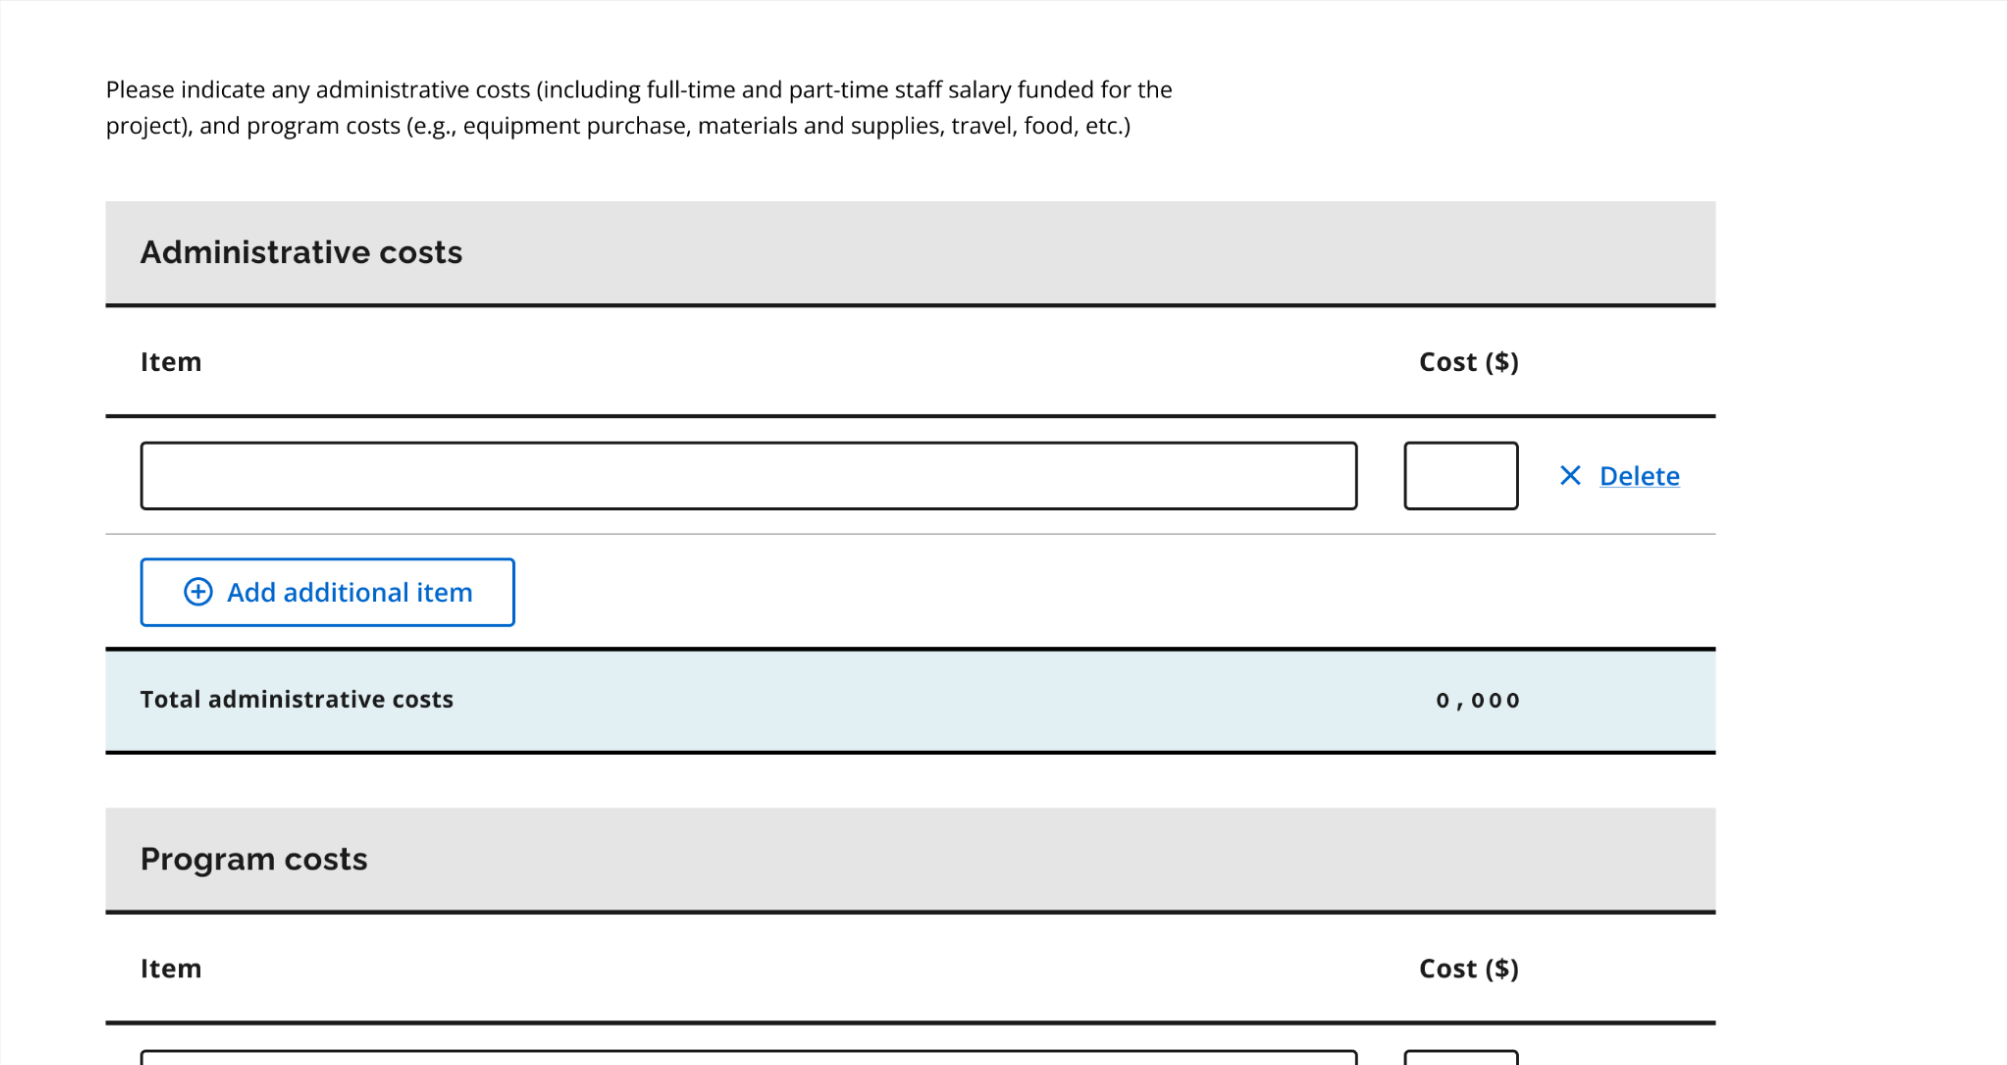This screenshot has height=1065, width=2007.
Task: Select the Item column header under Program costs
Action: (170, 968)
